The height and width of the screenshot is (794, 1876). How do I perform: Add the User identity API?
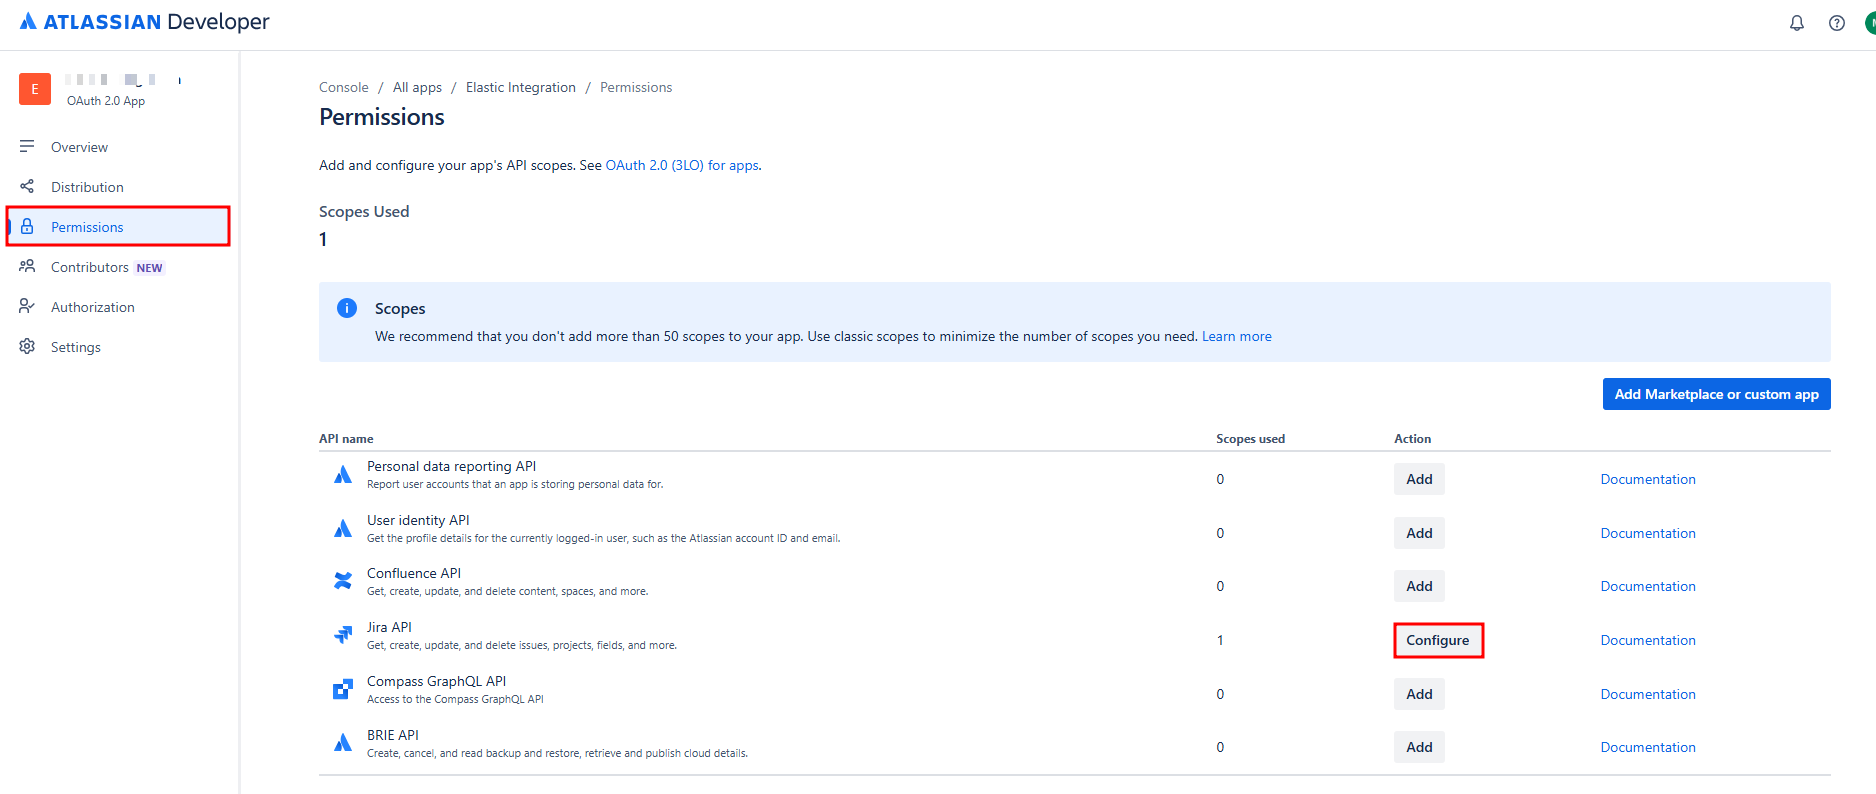point(1418,533)
